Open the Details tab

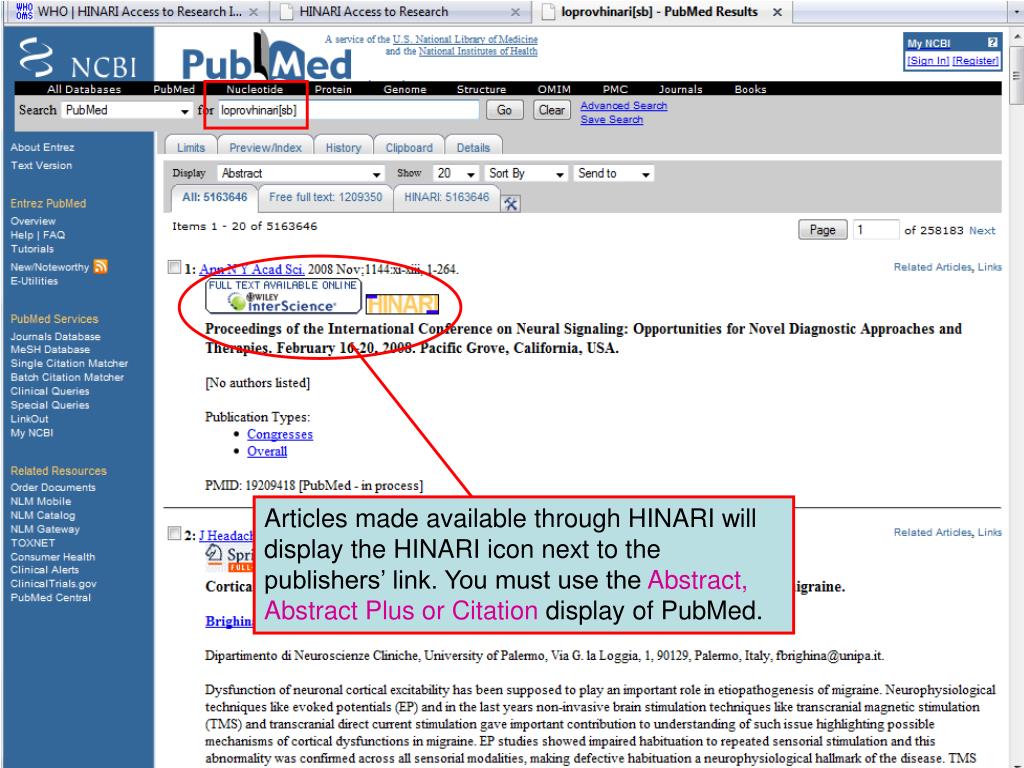(x=473, y=148)
